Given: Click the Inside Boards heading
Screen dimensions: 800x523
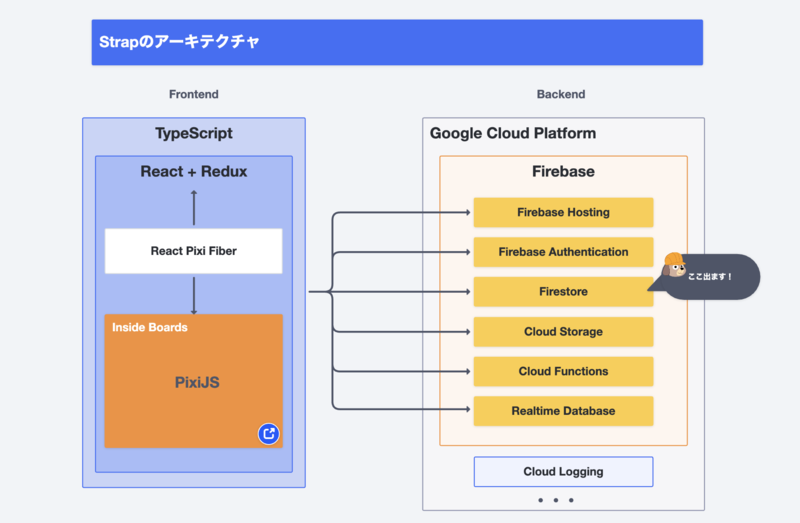Looking at the screenshot, I should tap(149, 328).
